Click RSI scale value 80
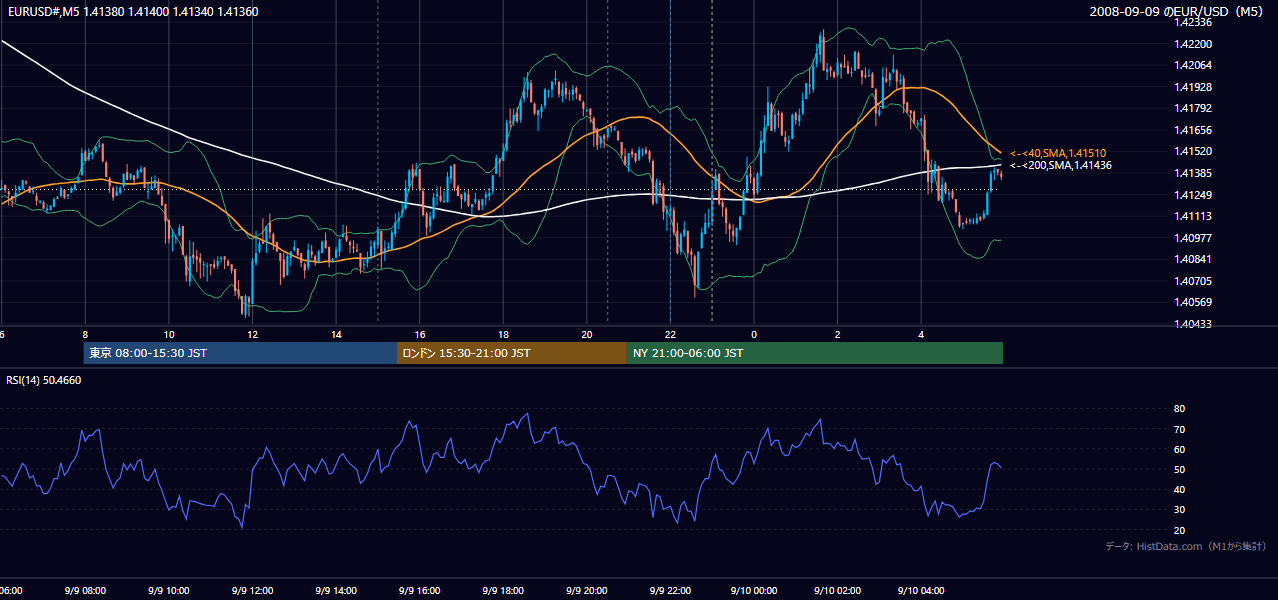1278x600 pixels. pos(1180,409)
